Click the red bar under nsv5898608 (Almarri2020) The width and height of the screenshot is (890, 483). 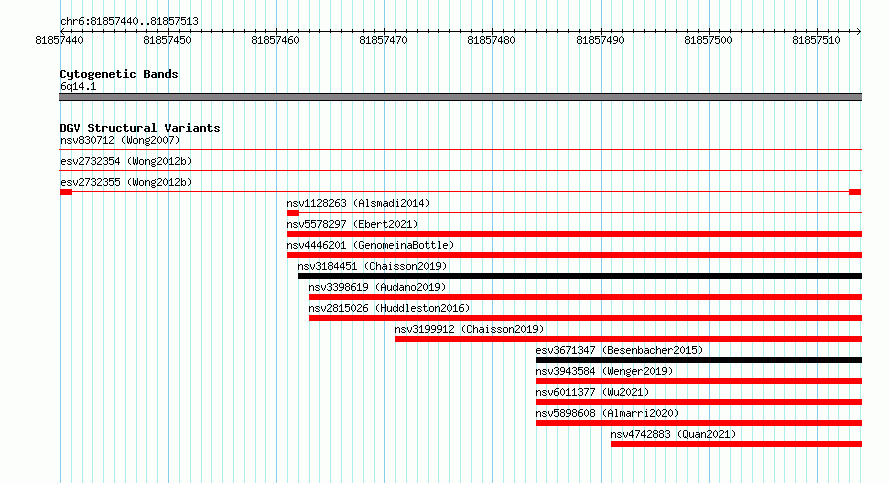[x=699, y=423]
